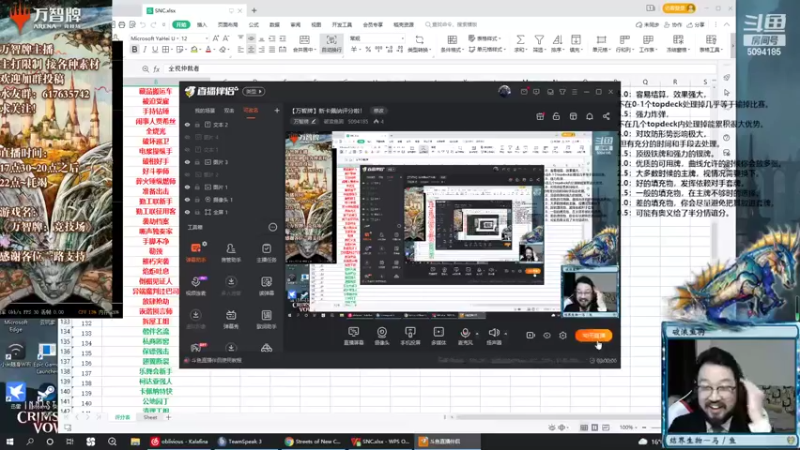Screen dimensions: 800x450
Task: Switch to the Insert (插入) ribbon tab
Action: (x=202, y=24)
